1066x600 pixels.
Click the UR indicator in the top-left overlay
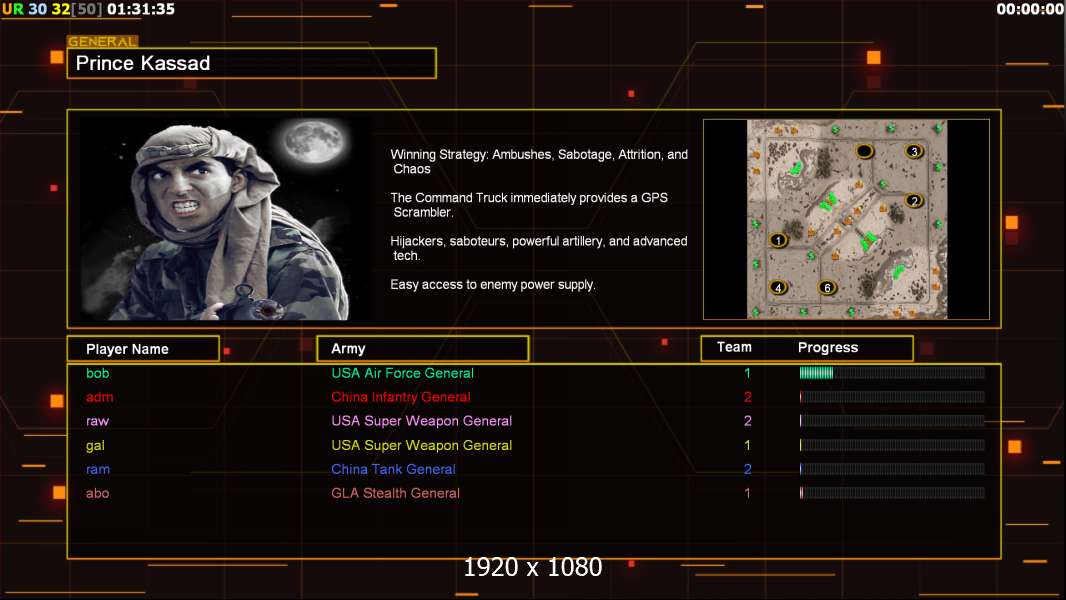pos(13,10)
